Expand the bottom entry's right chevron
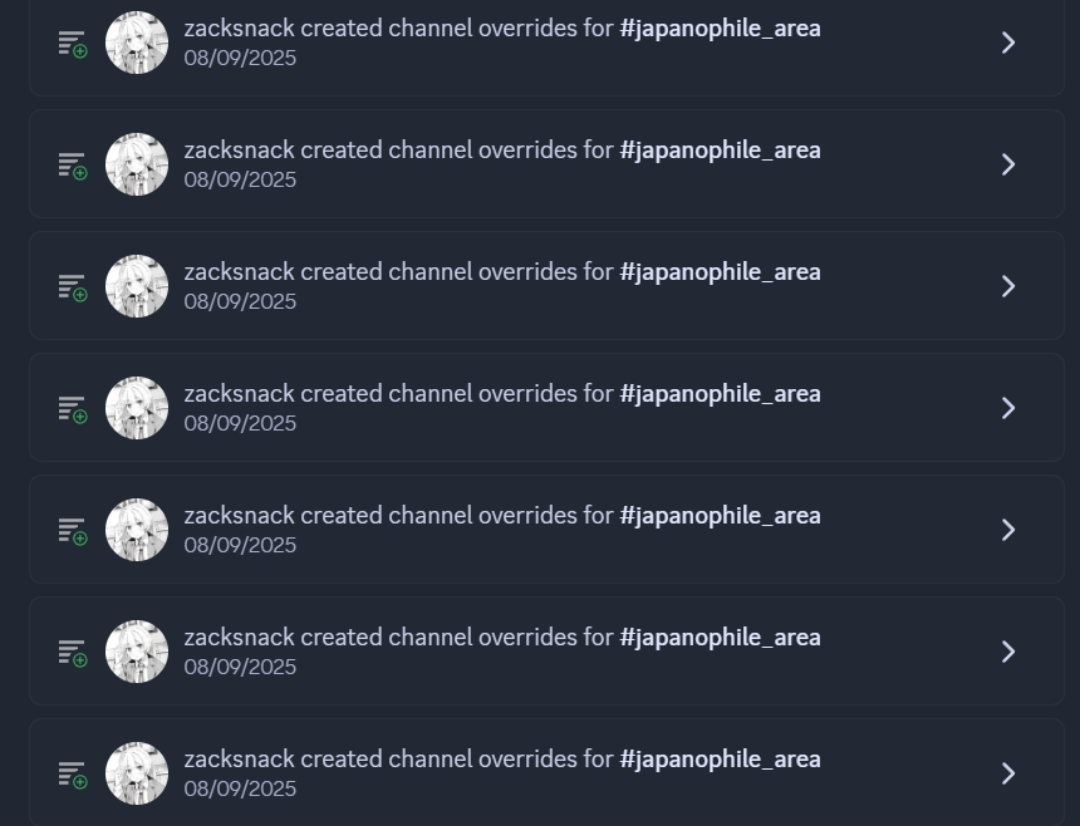Image resolution: width=1080 pixels, height=826 pixels. pyautogui.click(x=1008, y=774)
